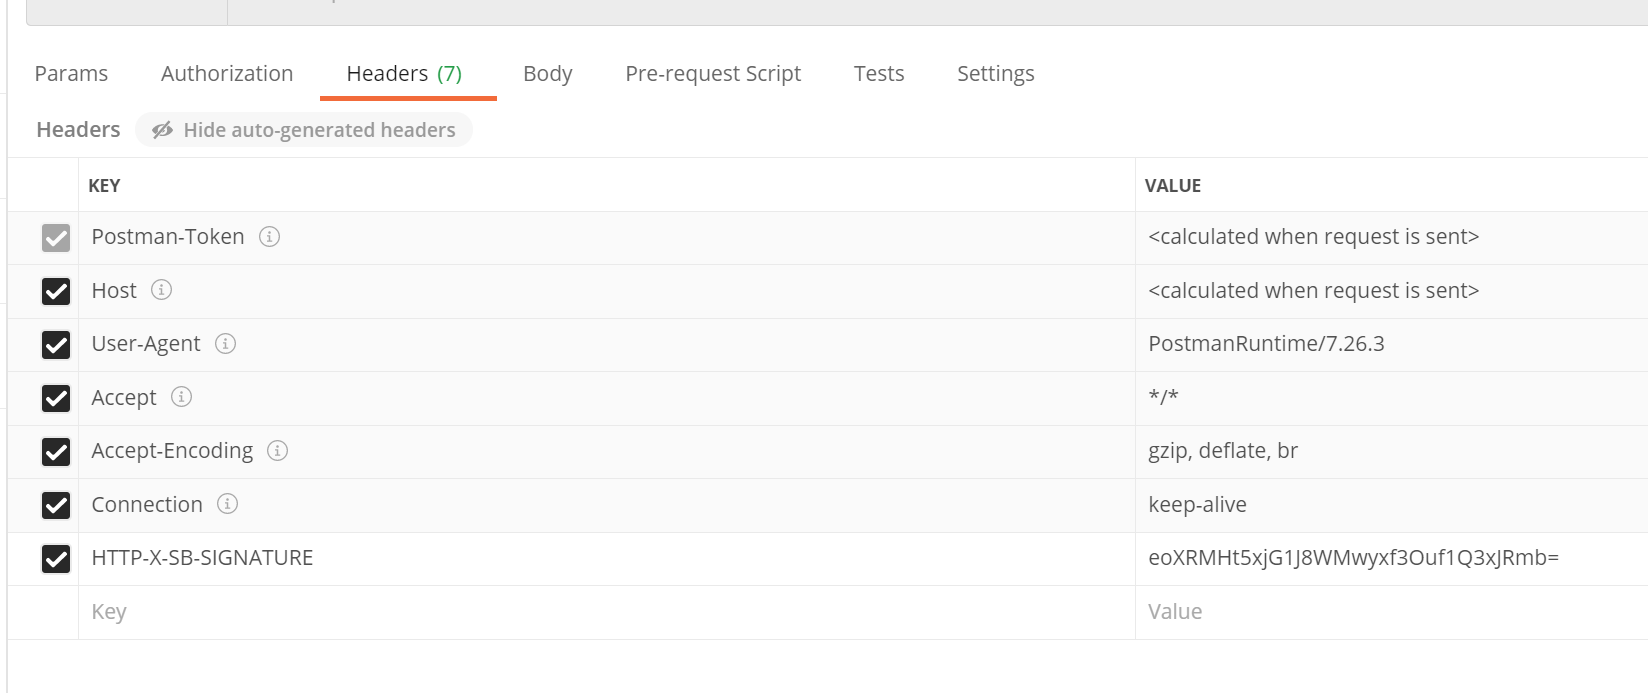
Task: Click the info icon beside Postman-Token
Action: pyautogui.click(x=269, y=237)
